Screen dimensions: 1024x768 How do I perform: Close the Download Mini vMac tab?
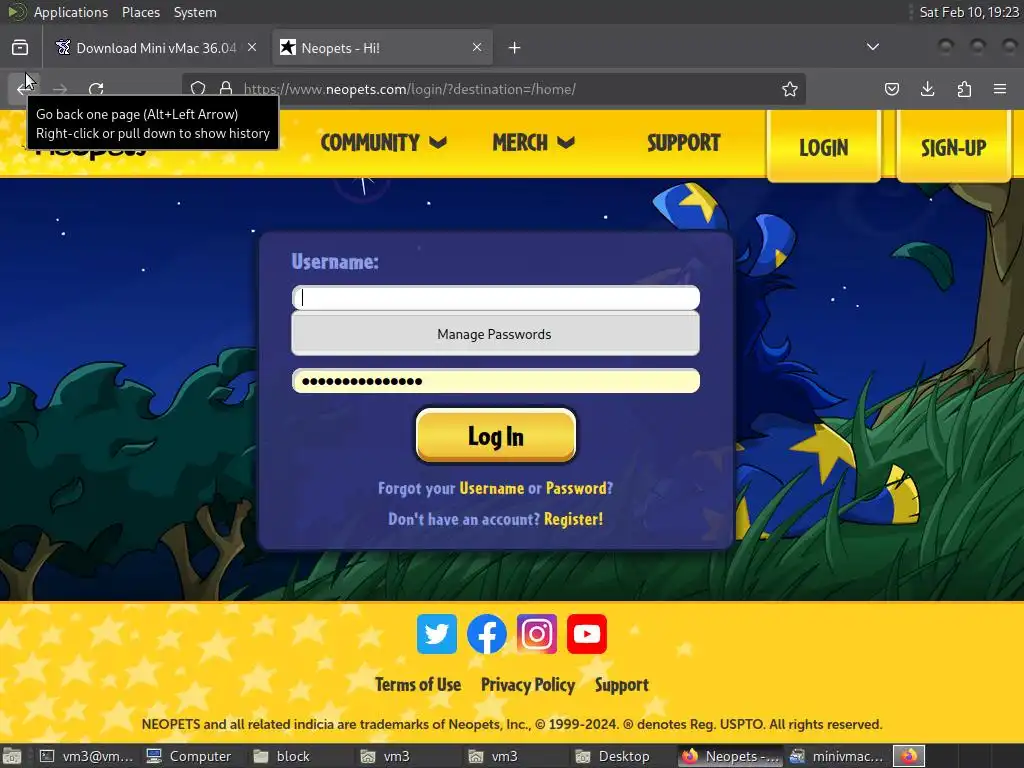click(252, 48)
